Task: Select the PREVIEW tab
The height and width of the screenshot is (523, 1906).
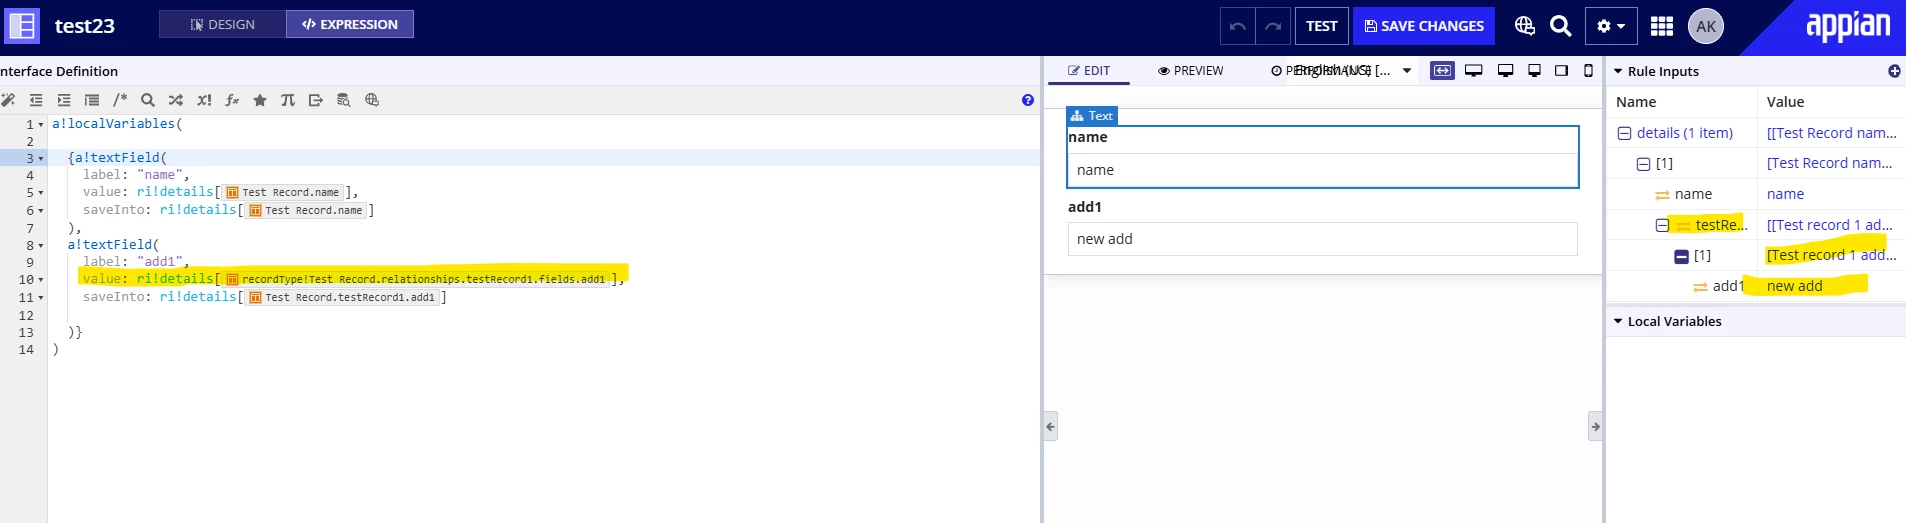Action: click(x=1191, y=71)
